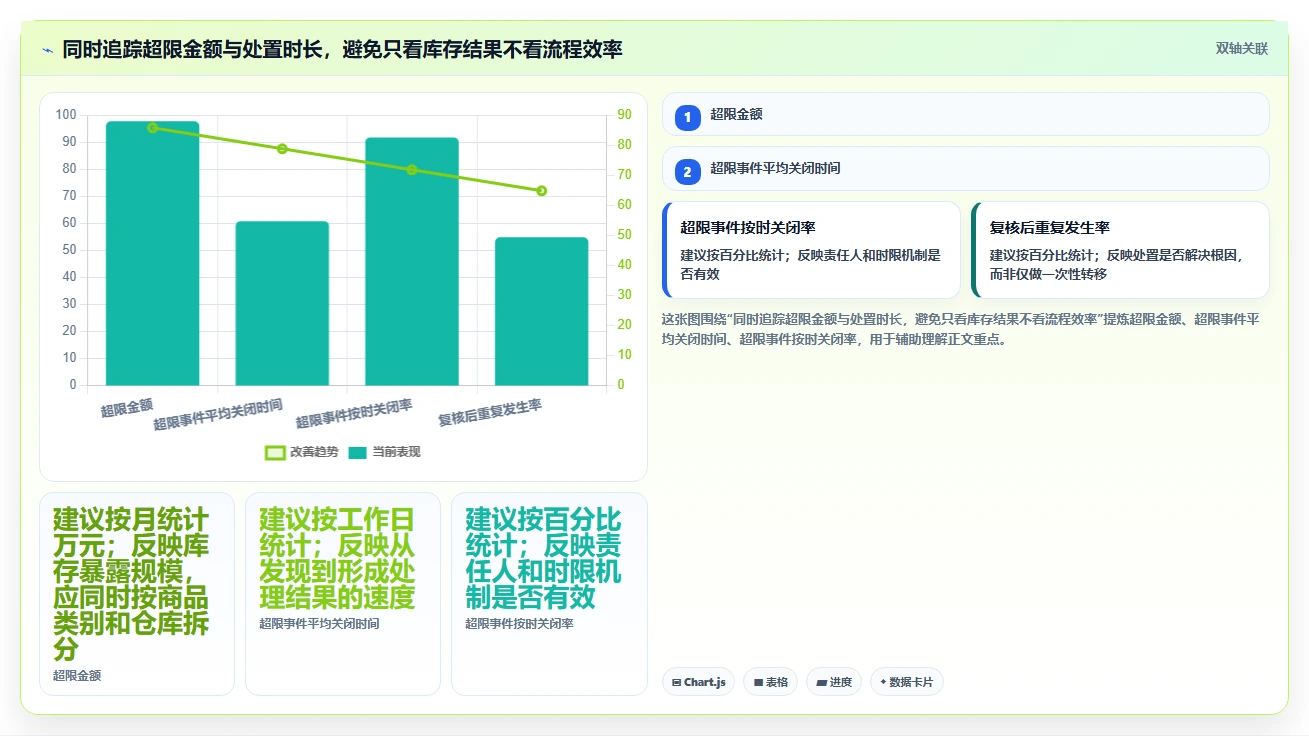Screen dimensions: 1309x736
Task: Click the page title 同时追踪超限金额与处置时长
Action: tap(342, 49)
